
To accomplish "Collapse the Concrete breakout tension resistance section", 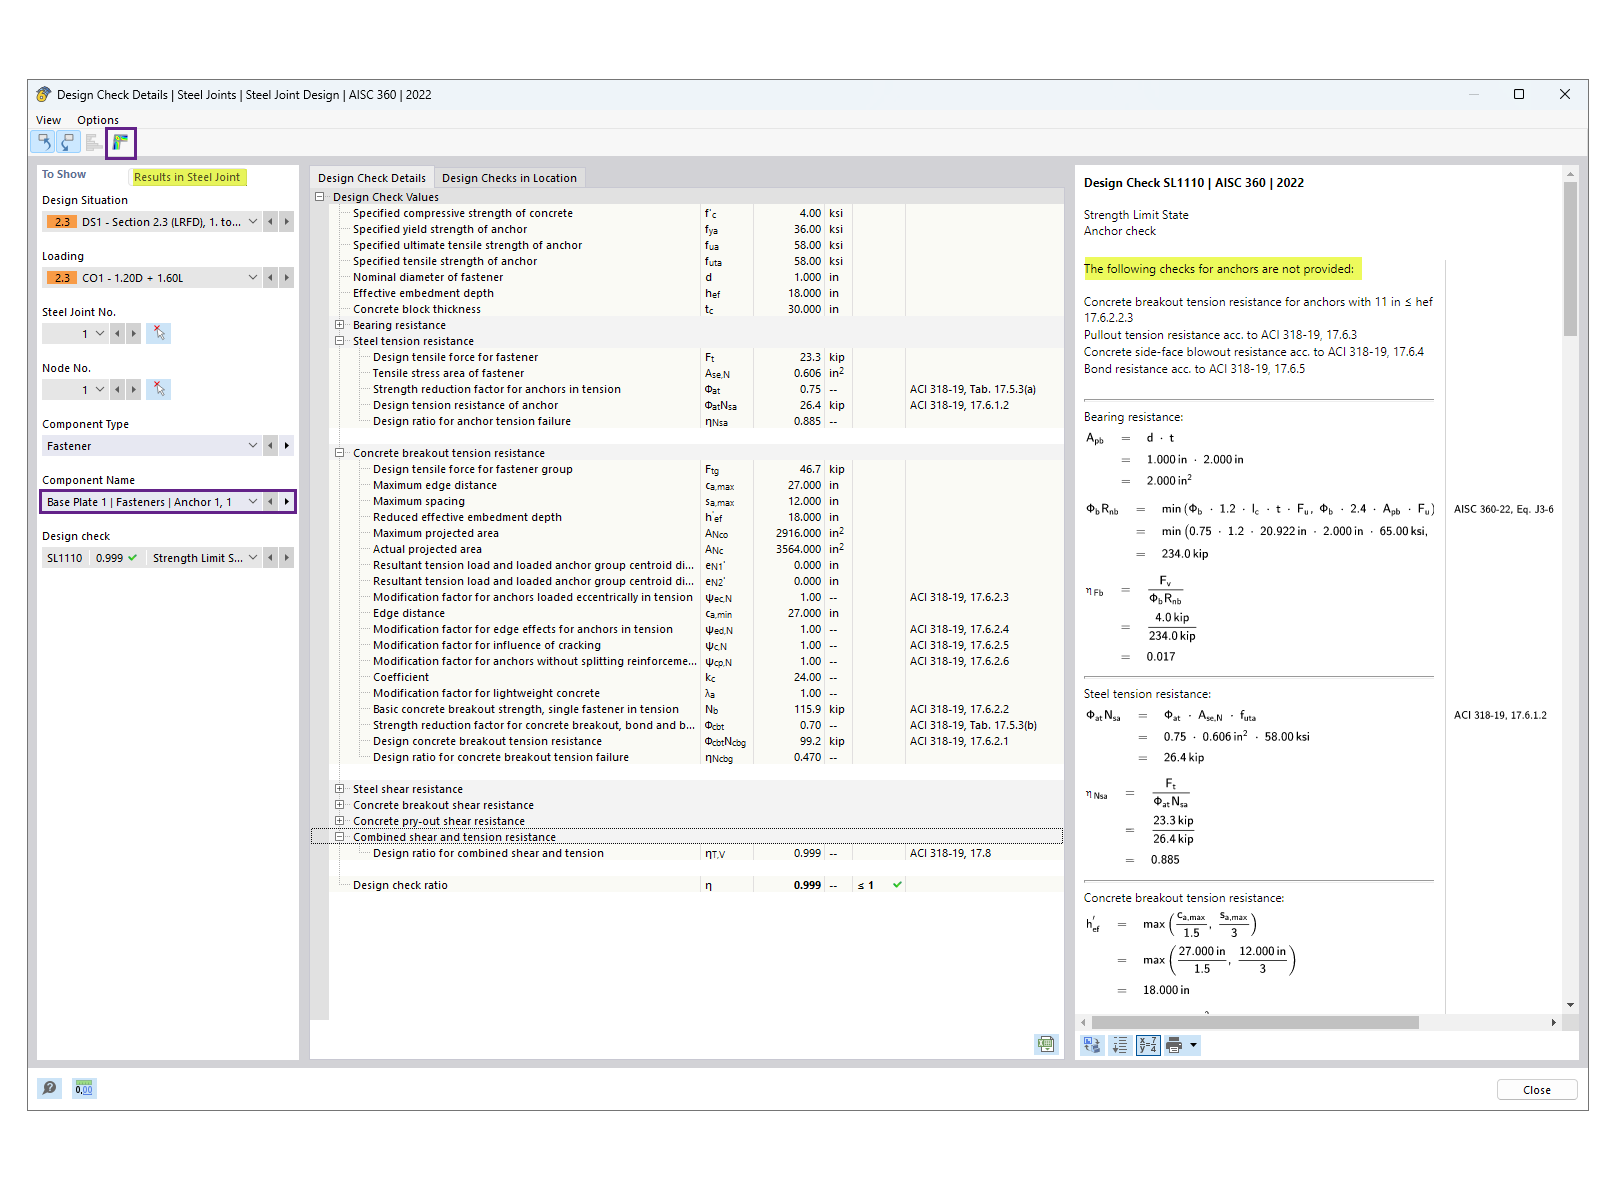I will tap(338, 452).
